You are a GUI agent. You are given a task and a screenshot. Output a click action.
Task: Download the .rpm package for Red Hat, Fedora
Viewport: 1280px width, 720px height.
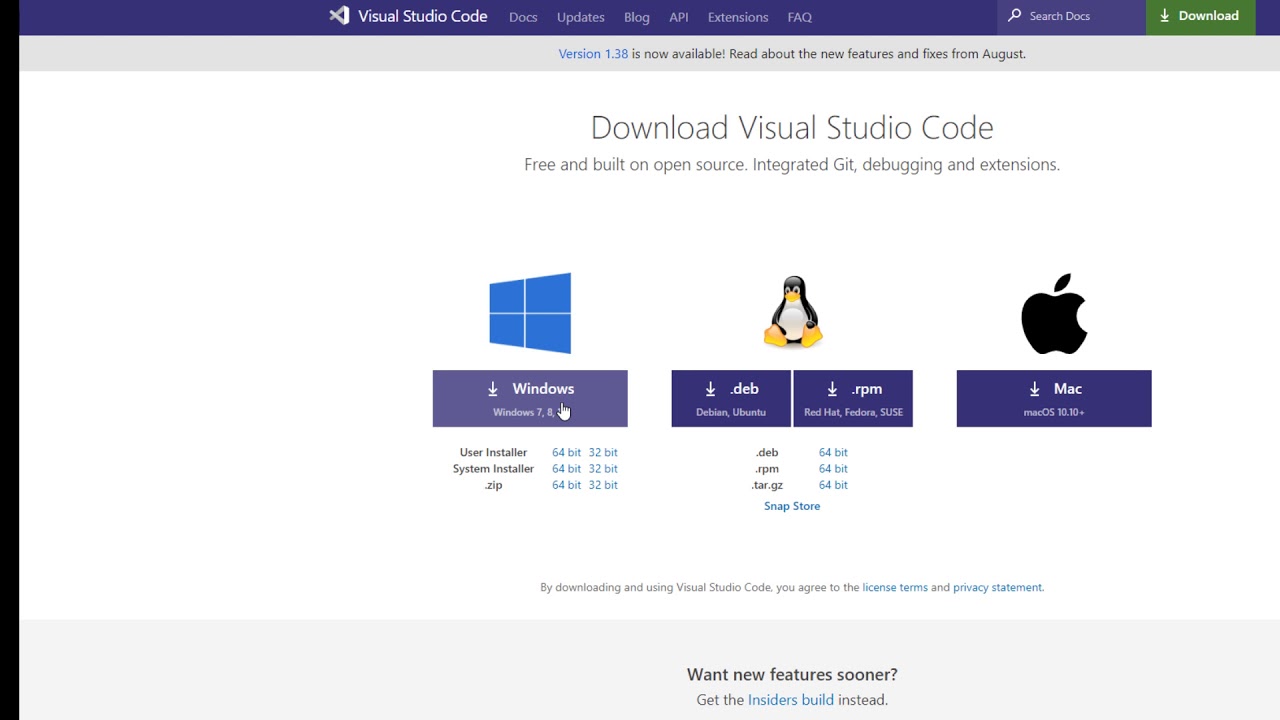(853, 398)
